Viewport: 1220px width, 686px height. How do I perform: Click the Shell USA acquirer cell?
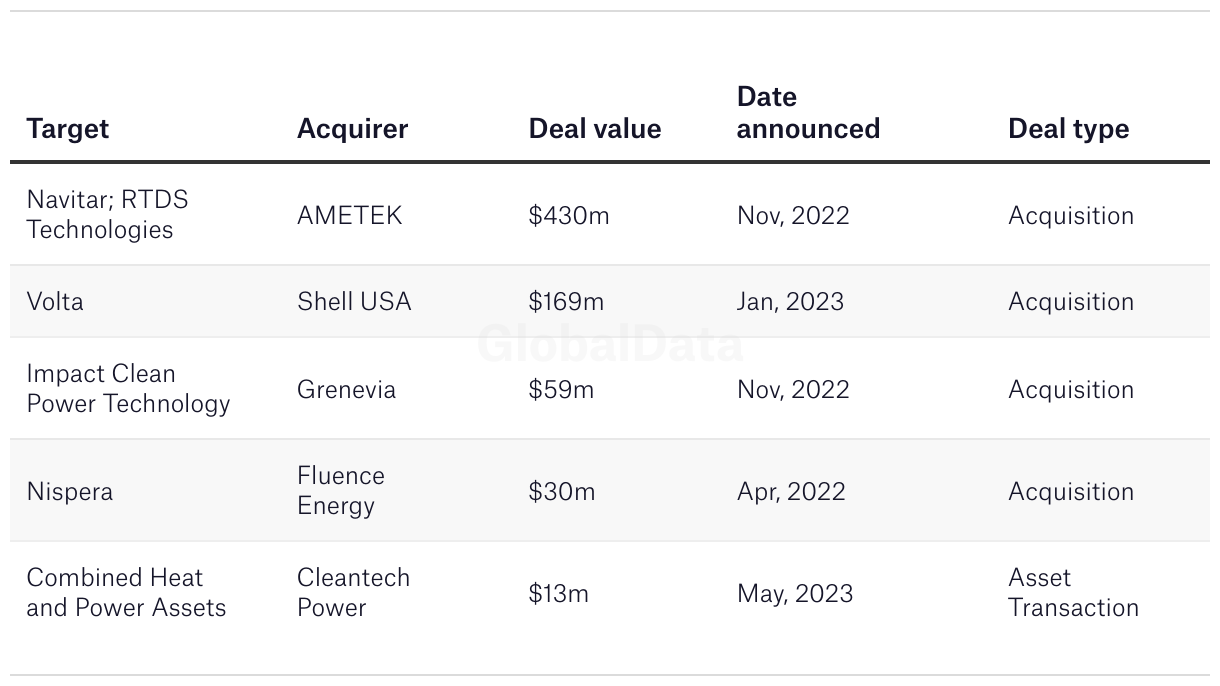click(354, 301)
